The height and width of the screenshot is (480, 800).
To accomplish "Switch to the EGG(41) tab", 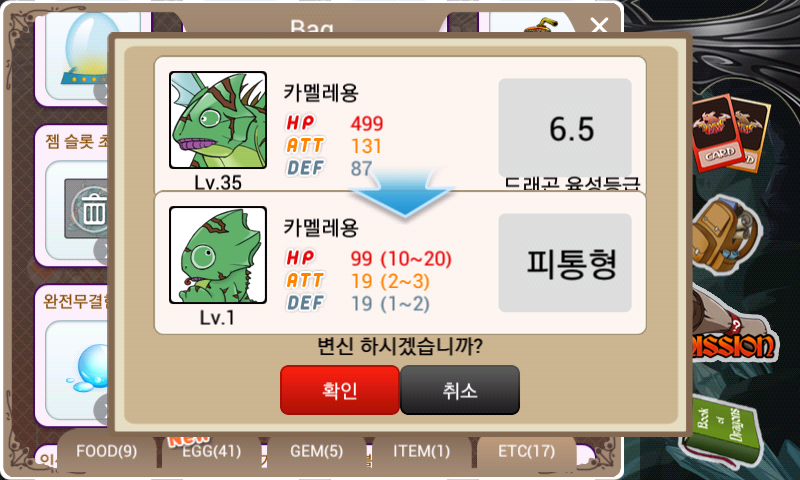I will 212,451.
